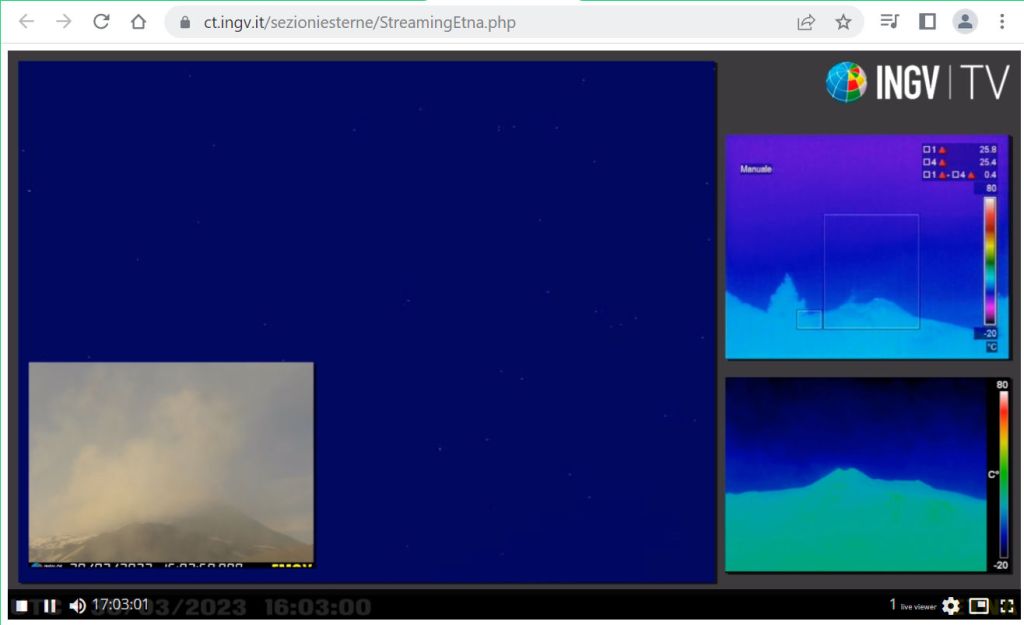Stop the live stream playback
The width and height of the screenshot is (1024, 625).
click(x=20, y=605)
